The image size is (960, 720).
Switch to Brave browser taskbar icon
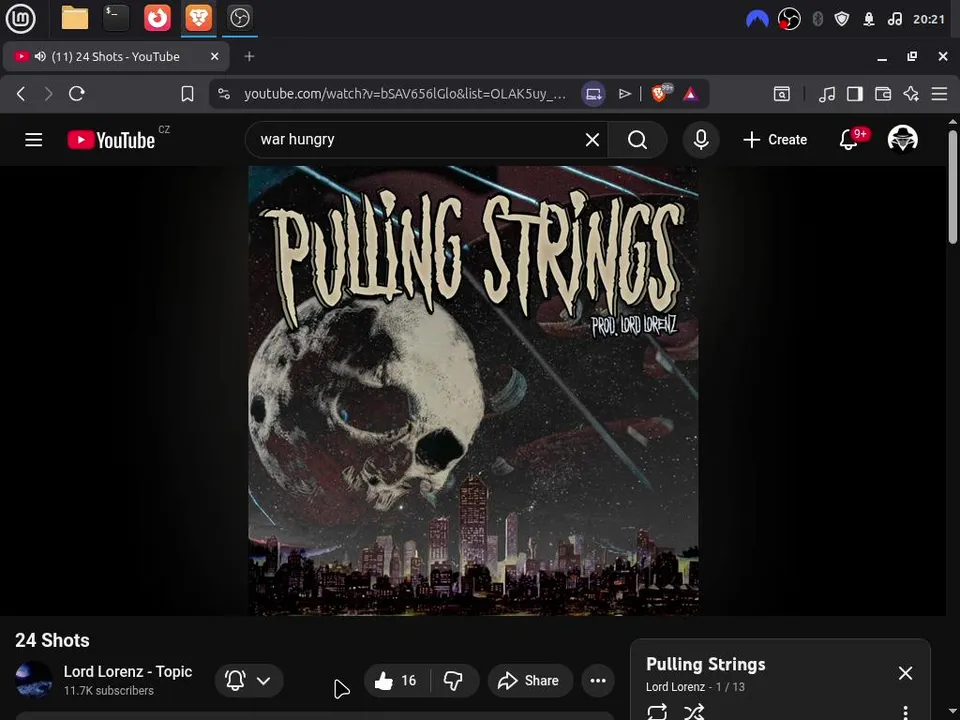[x=198, y=18]
